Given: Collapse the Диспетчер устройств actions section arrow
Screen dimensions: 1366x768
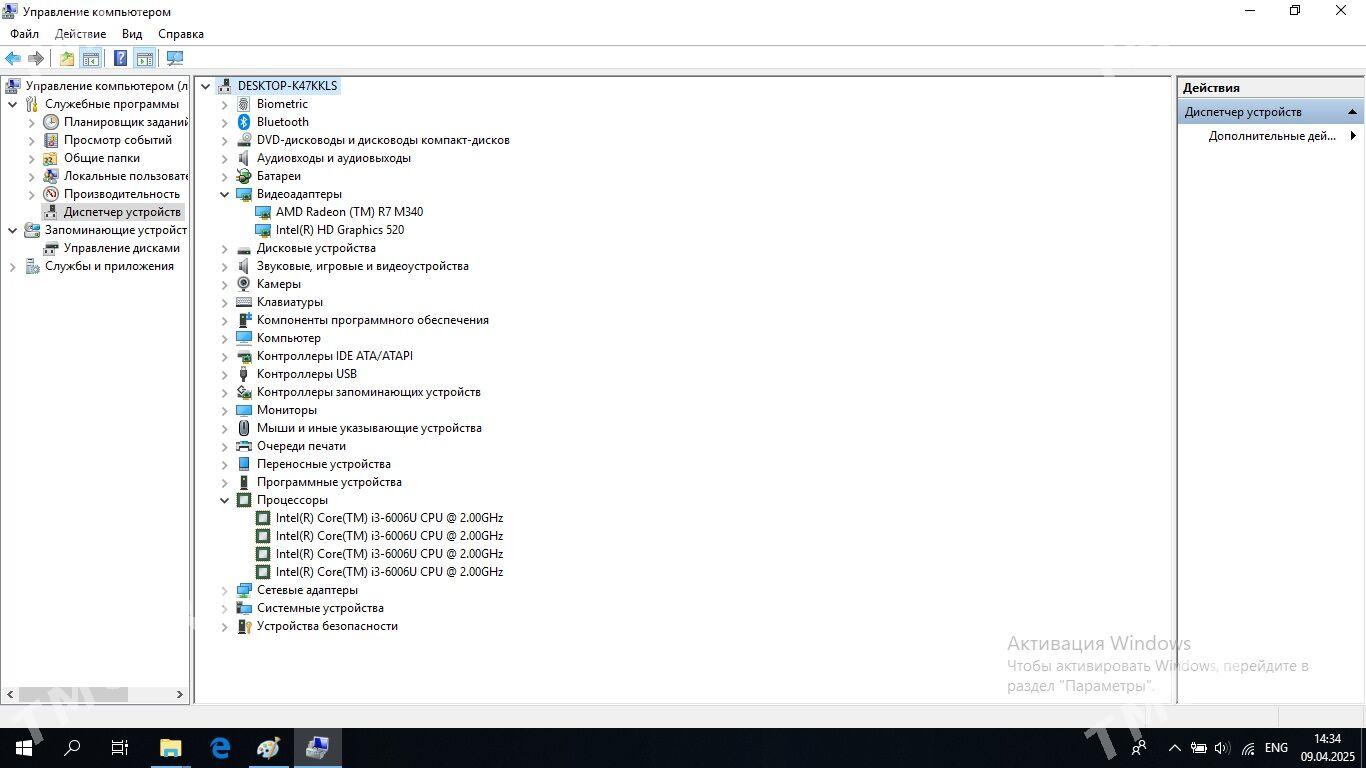Looking at the screenshot, I should tap(1352, 112).
